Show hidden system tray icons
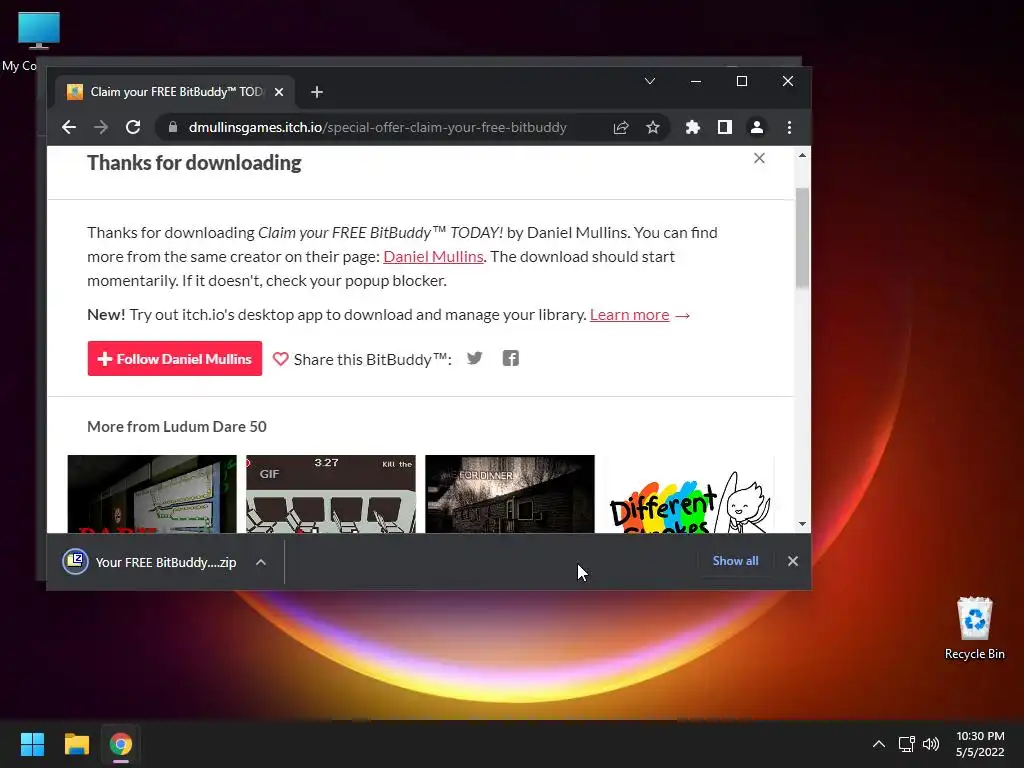 point(878,744)
